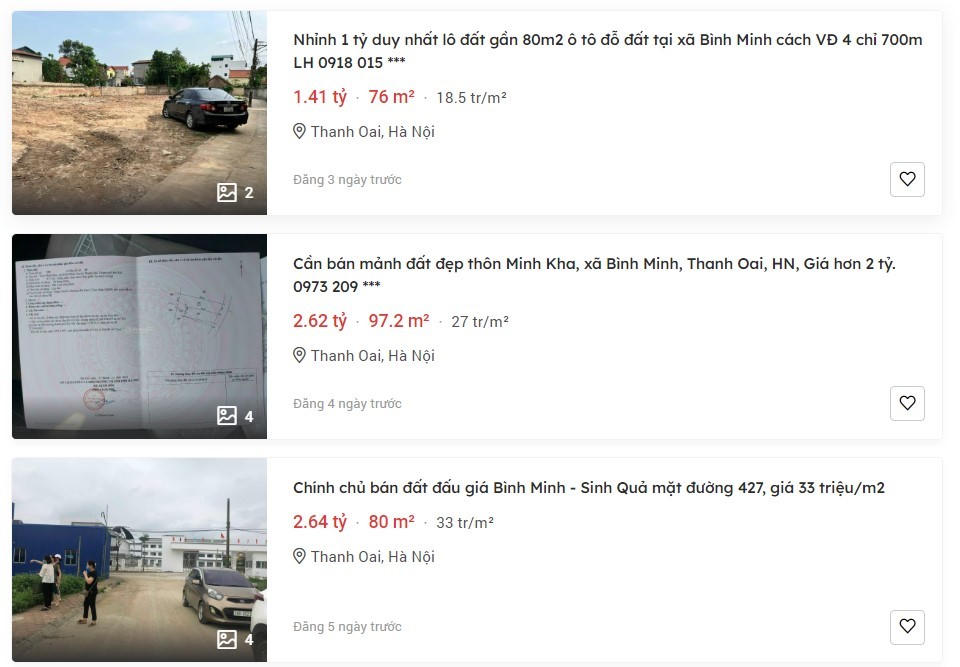The width and height of the screenshot is (960, 667).
Task: Click location pin icon of third listing
Action: click(x=299, y=556)
